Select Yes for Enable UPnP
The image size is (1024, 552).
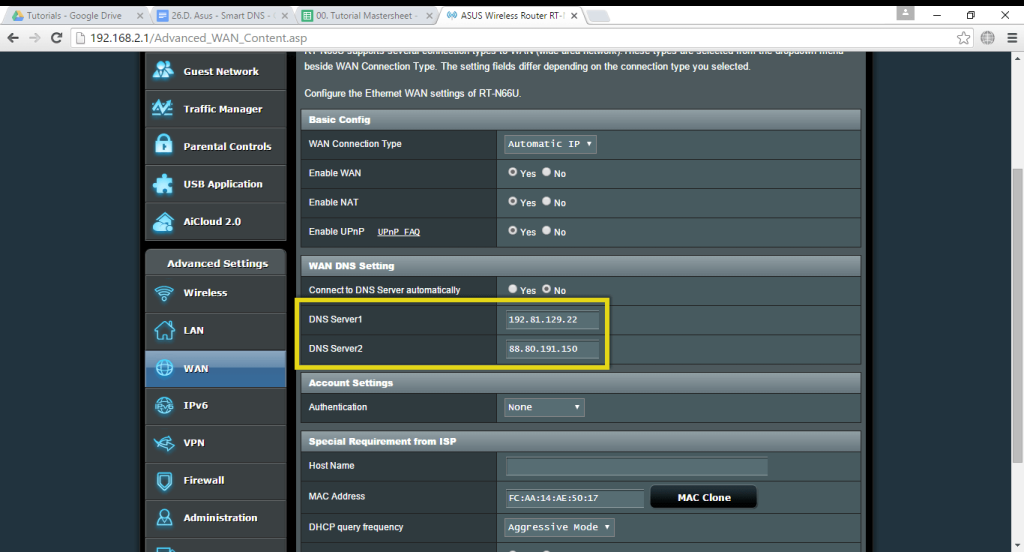click(x=513, y=231)
